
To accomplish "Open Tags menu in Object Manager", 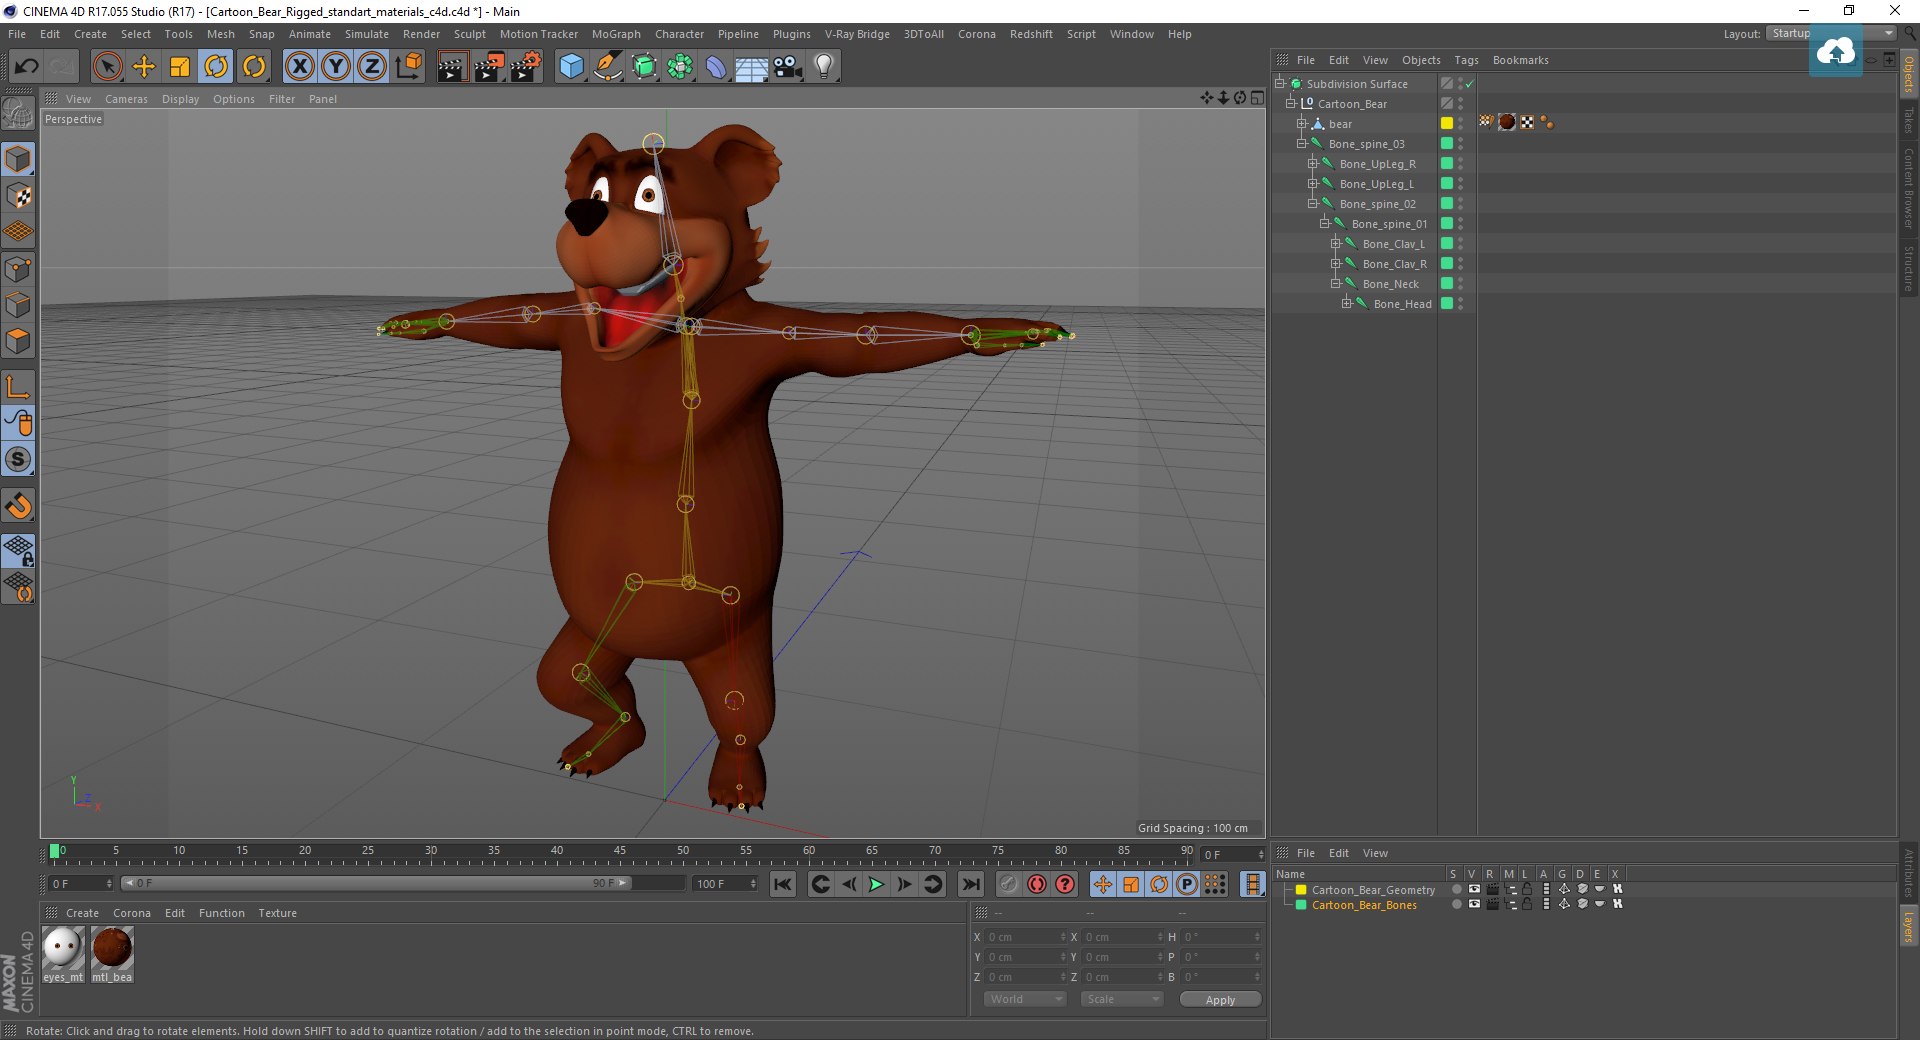I will 1466,60.
